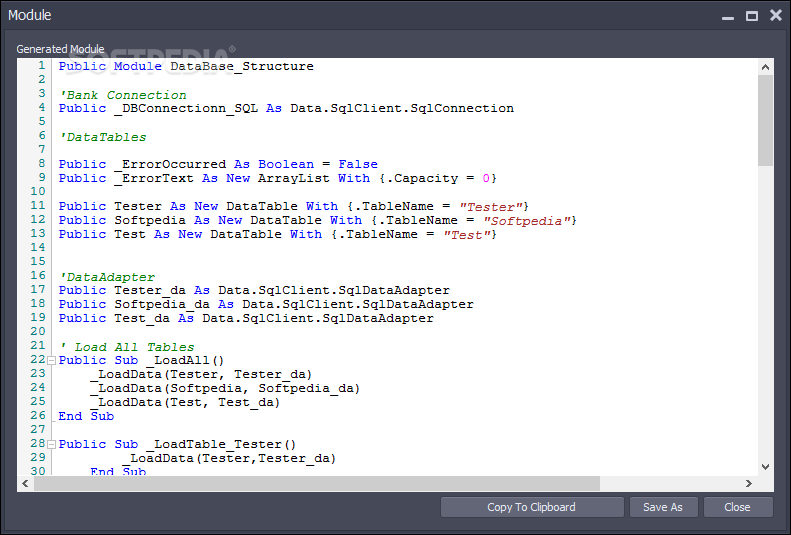This screenshot has width=791, height=535.
Task: Collapse the _LoadTable_Tester sub at line 28
Action: (x=51, y=444)
